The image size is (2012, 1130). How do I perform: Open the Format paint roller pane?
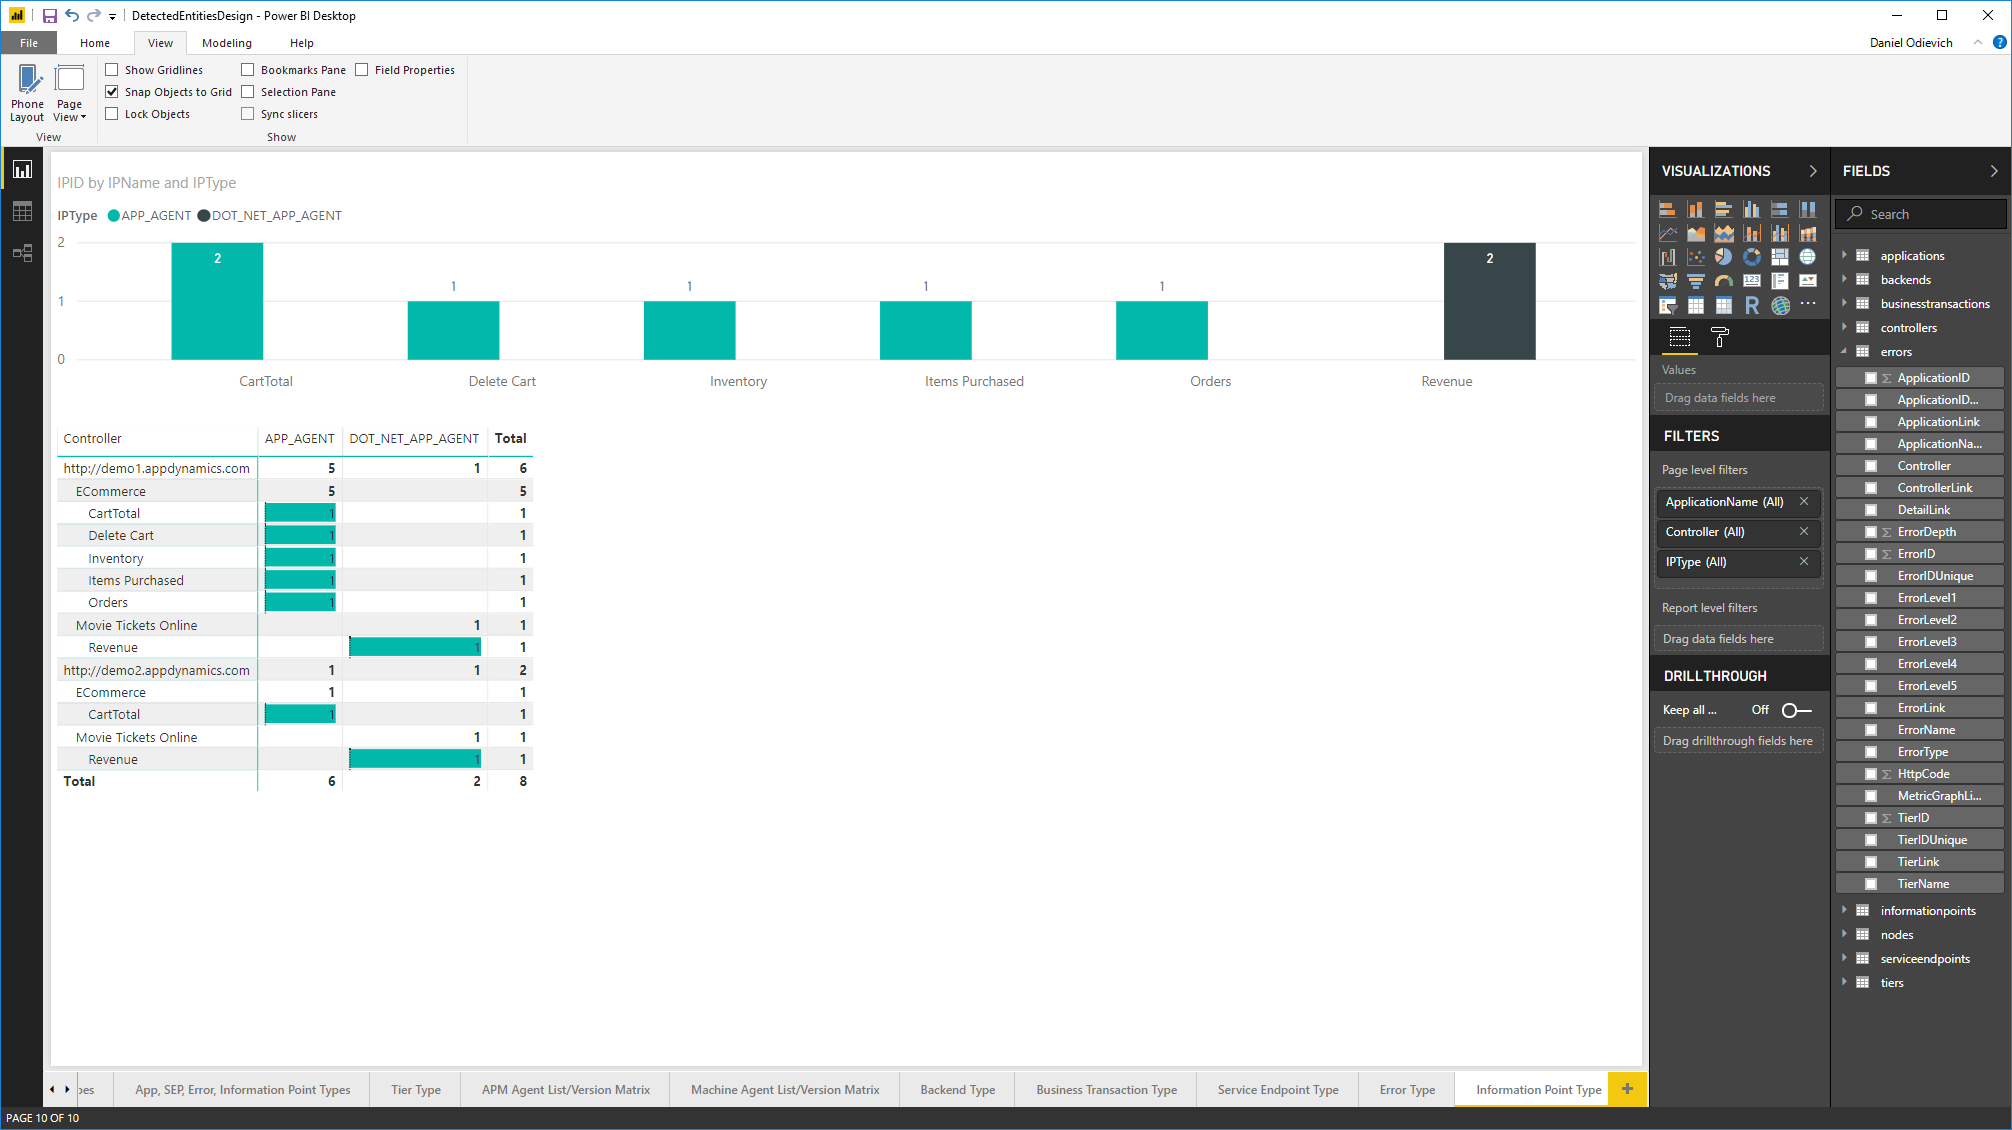point(1719,338)
